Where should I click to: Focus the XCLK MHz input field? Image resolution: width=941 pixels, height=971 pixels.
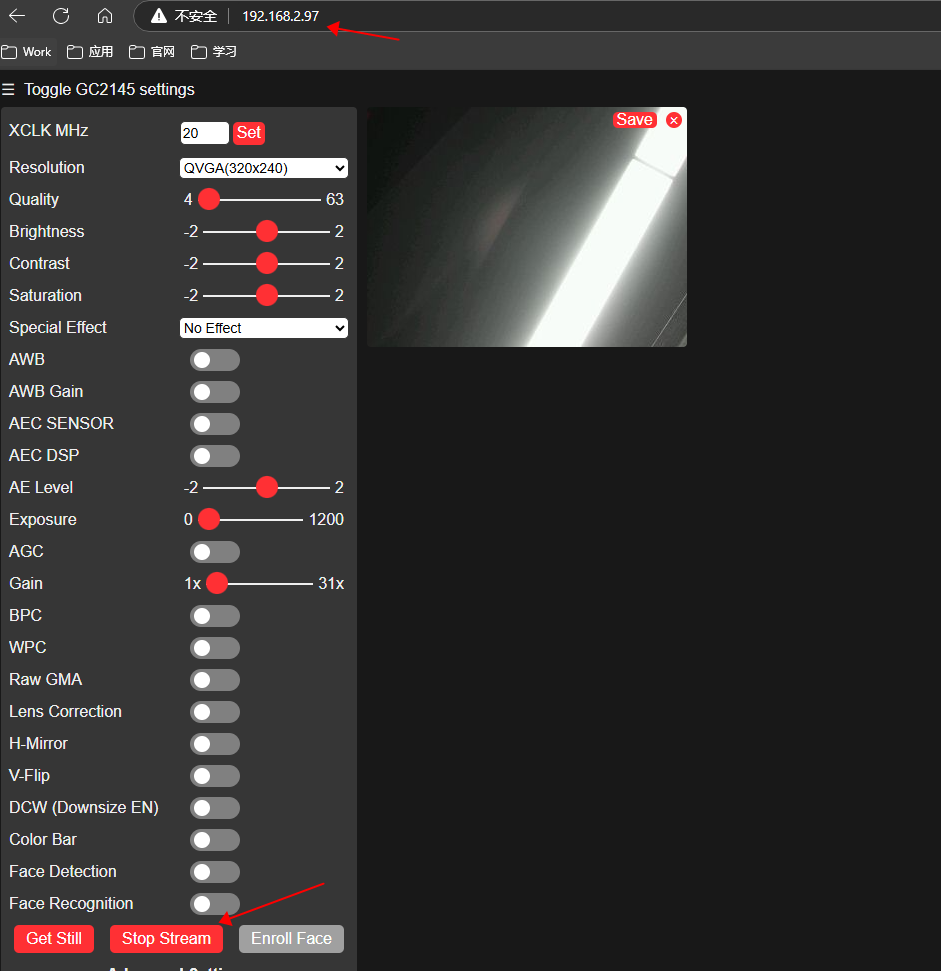coord(204,133)
